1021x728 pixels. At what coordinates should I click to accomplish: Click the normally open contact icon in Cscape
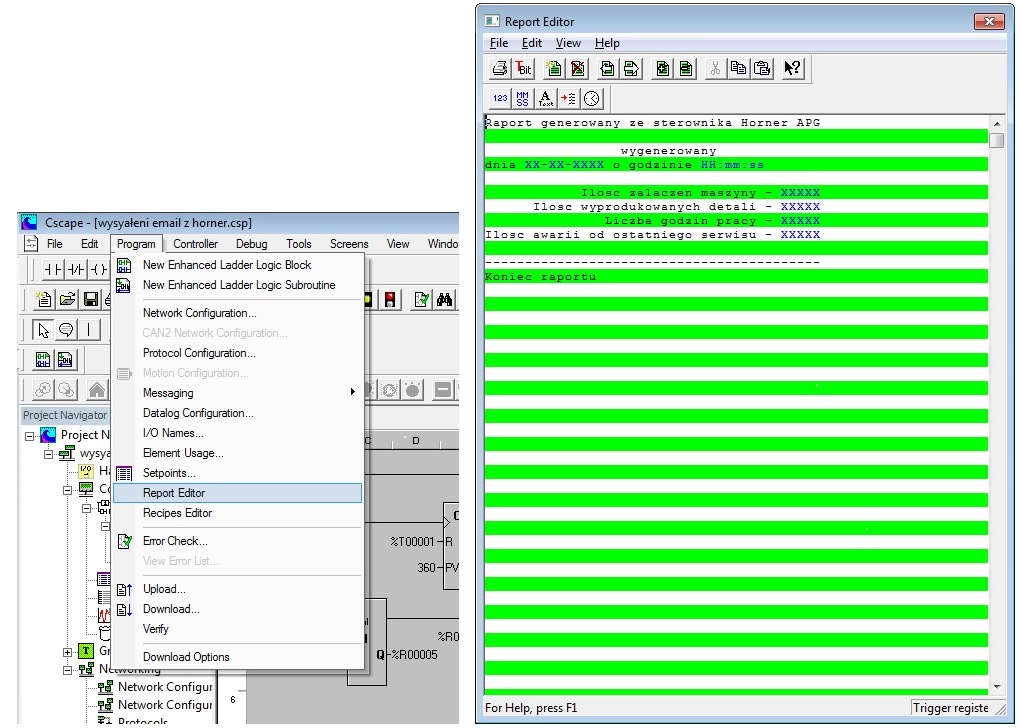pyautogui.click(x=52, y=269)
